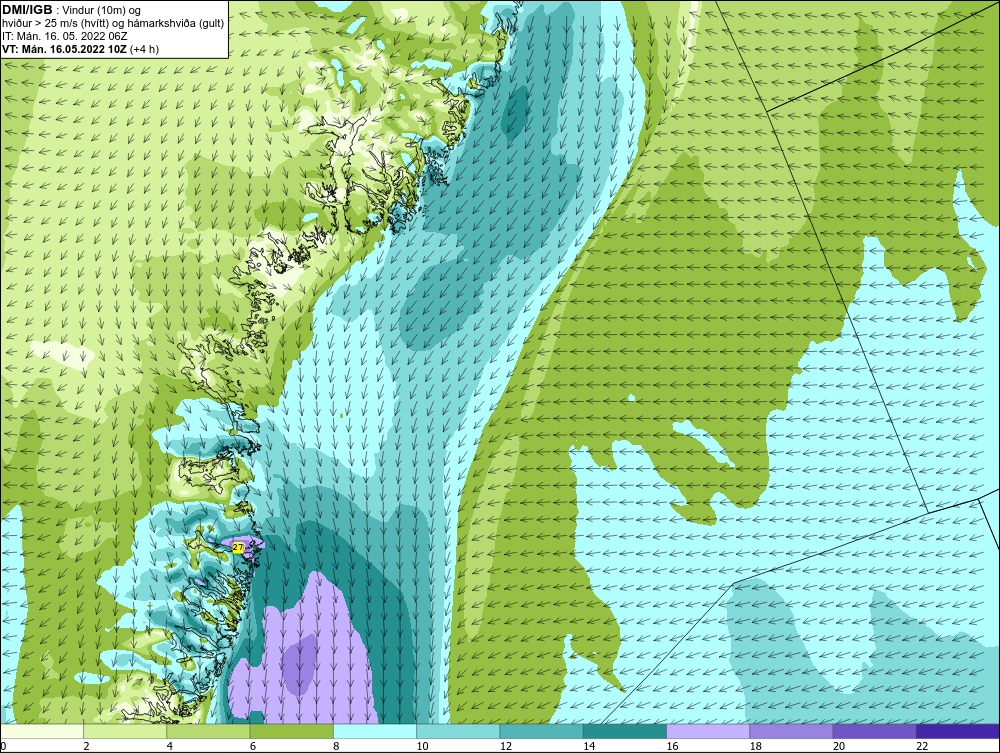Pick the 18–20 m/s purple legend swatch
Screen dimensions: 1000x753
coord(791,731)
